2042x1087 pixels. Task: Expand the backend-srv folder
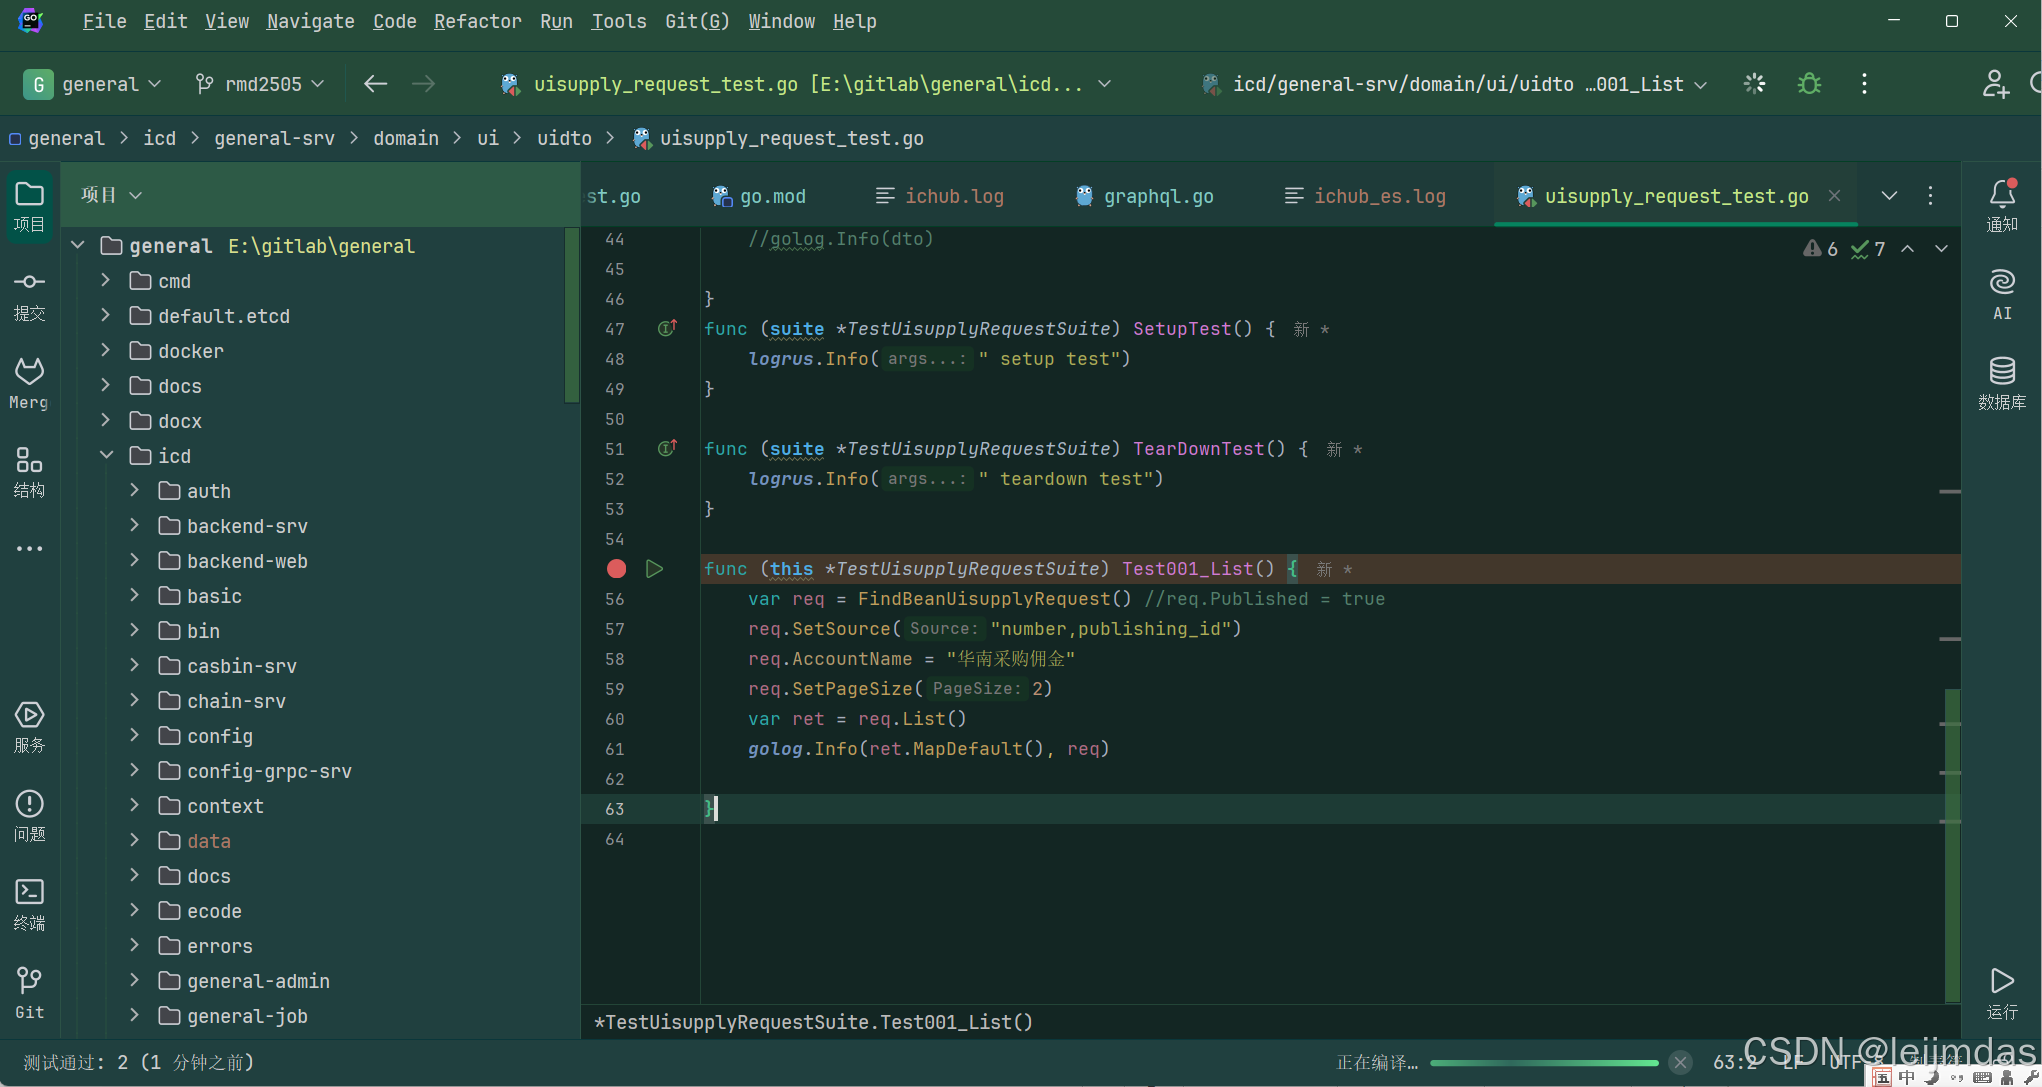coord(135,526)
